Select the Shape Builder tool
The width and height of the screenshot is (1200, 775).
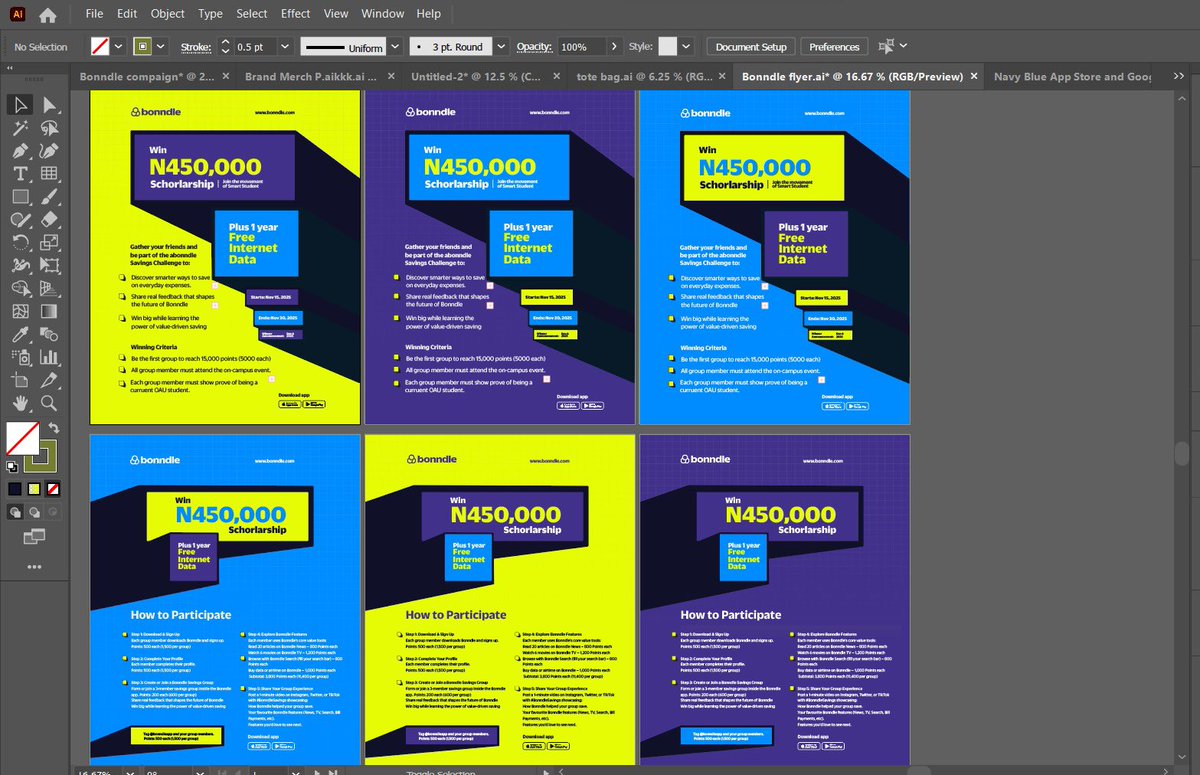click(x=19, y=289)
